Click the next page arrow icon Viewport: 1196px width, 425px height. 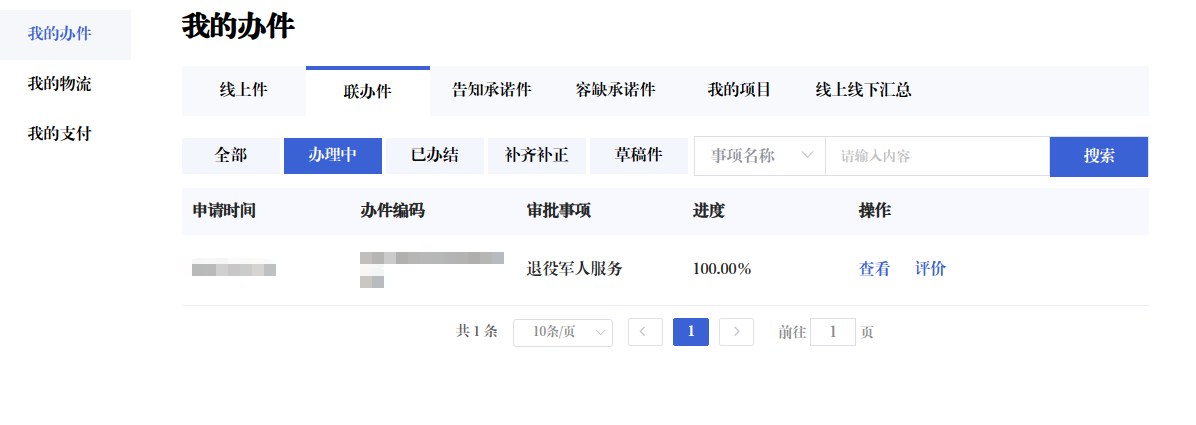click(x=736, y=332)
